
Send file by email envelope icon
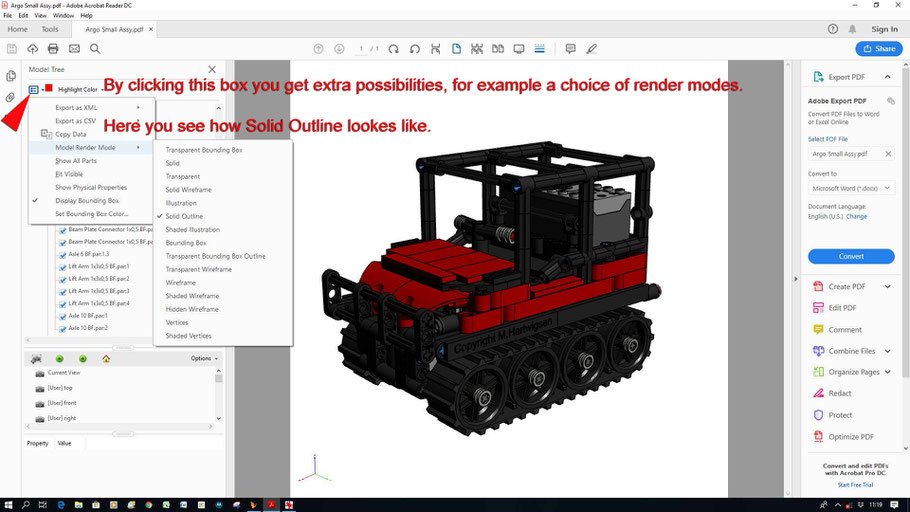pyautogui.click(x=74, y=49)
